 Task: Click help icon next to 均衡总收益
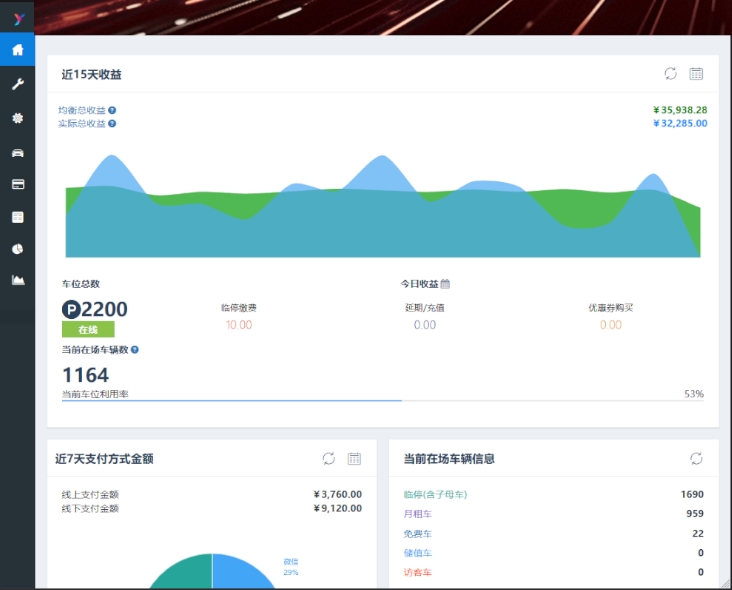click(112, 110)
